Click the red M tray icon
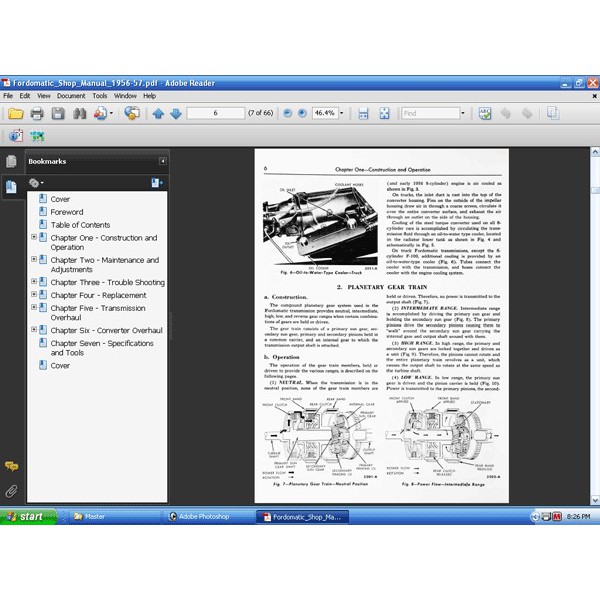 click(x=557, y=517)
